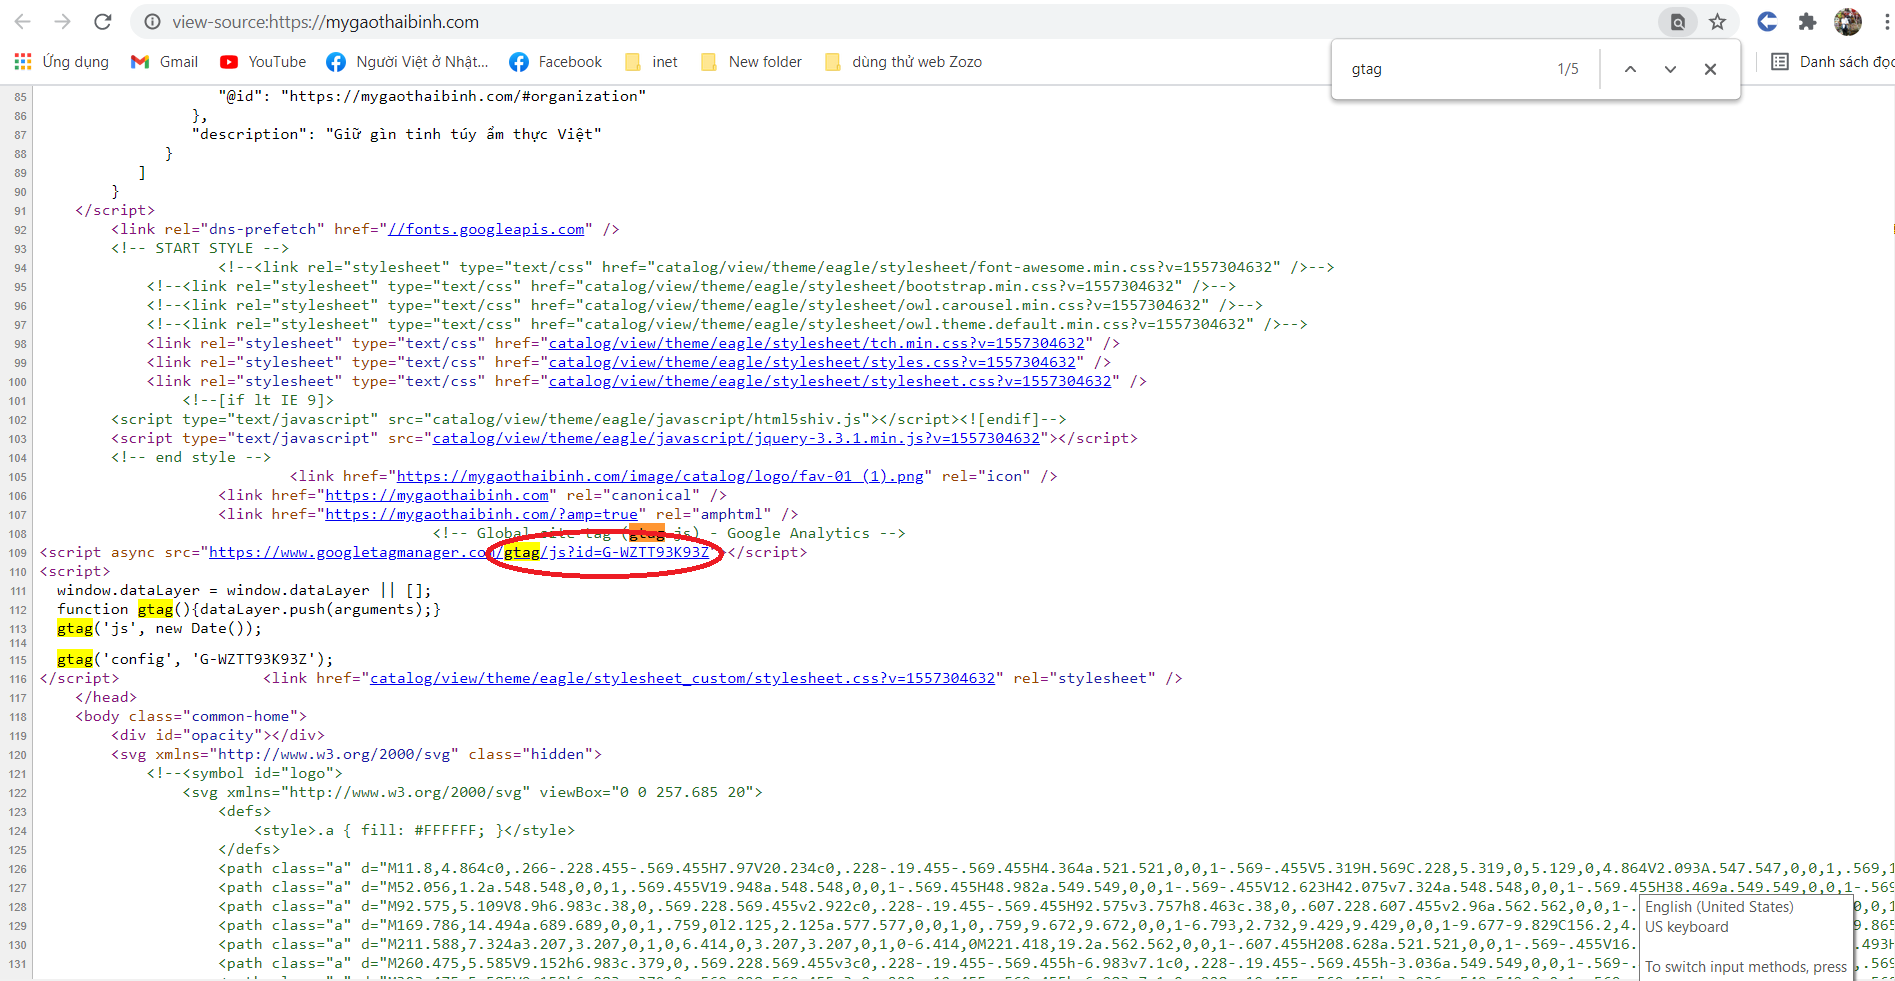
Task: Open the tch.min.css stylesheet link
Action: tap(816, 343)
